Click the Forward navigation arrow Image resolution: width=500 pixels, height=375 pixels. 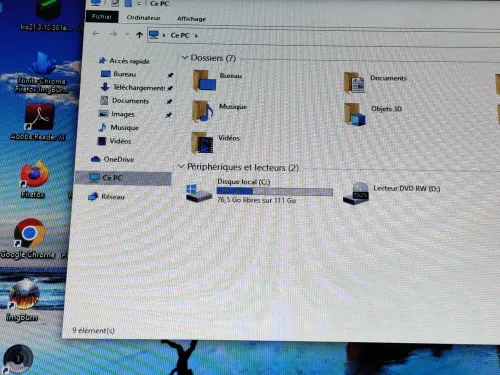(x=113, y=34)
